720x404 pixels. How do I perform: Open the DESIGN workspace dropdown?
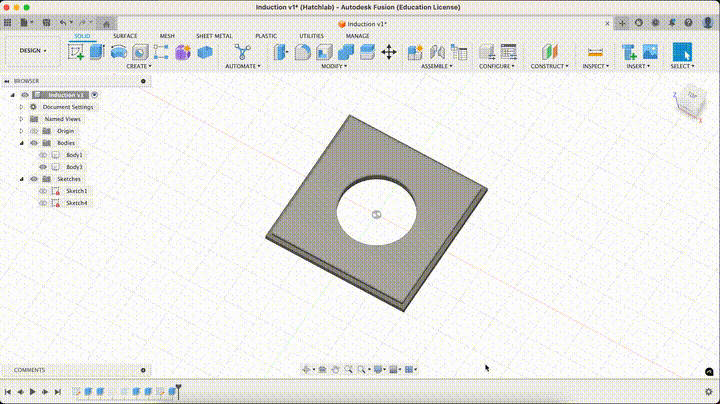[x=33, y=50]
